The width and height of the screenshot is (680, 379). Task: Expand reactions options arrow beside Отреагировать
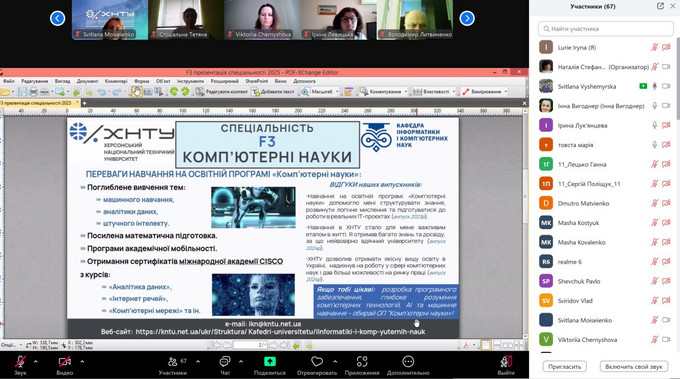click(x=335, y=361)
